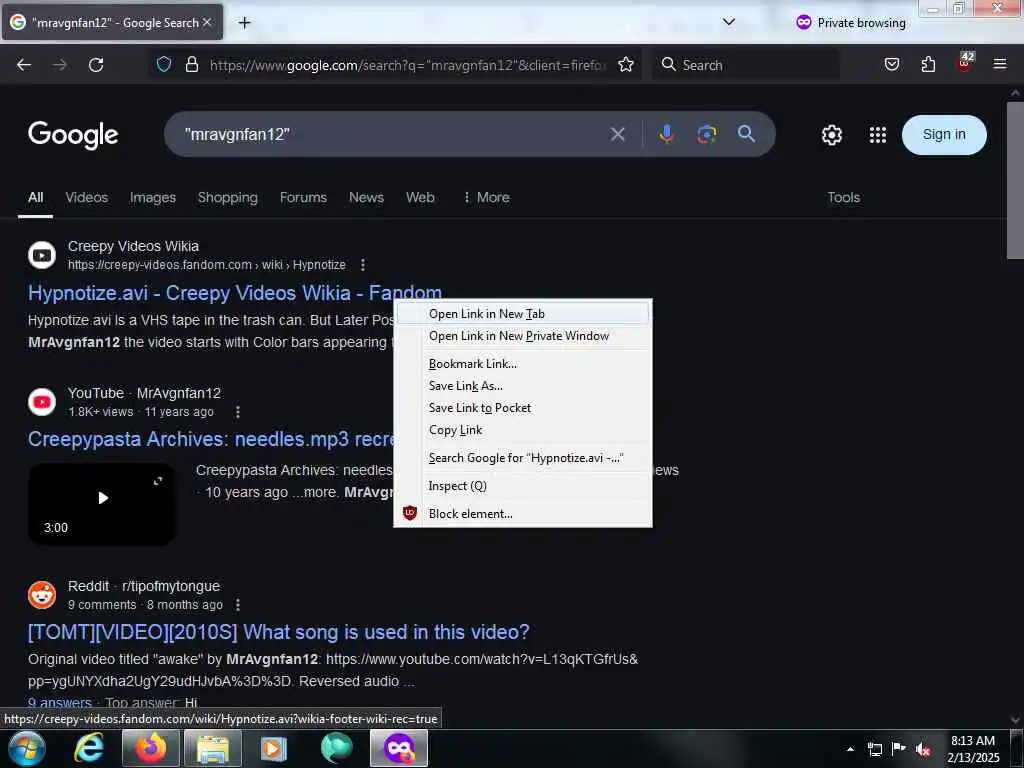
Task: Click the site padlock security icon
Action: [x=191, y=64]
